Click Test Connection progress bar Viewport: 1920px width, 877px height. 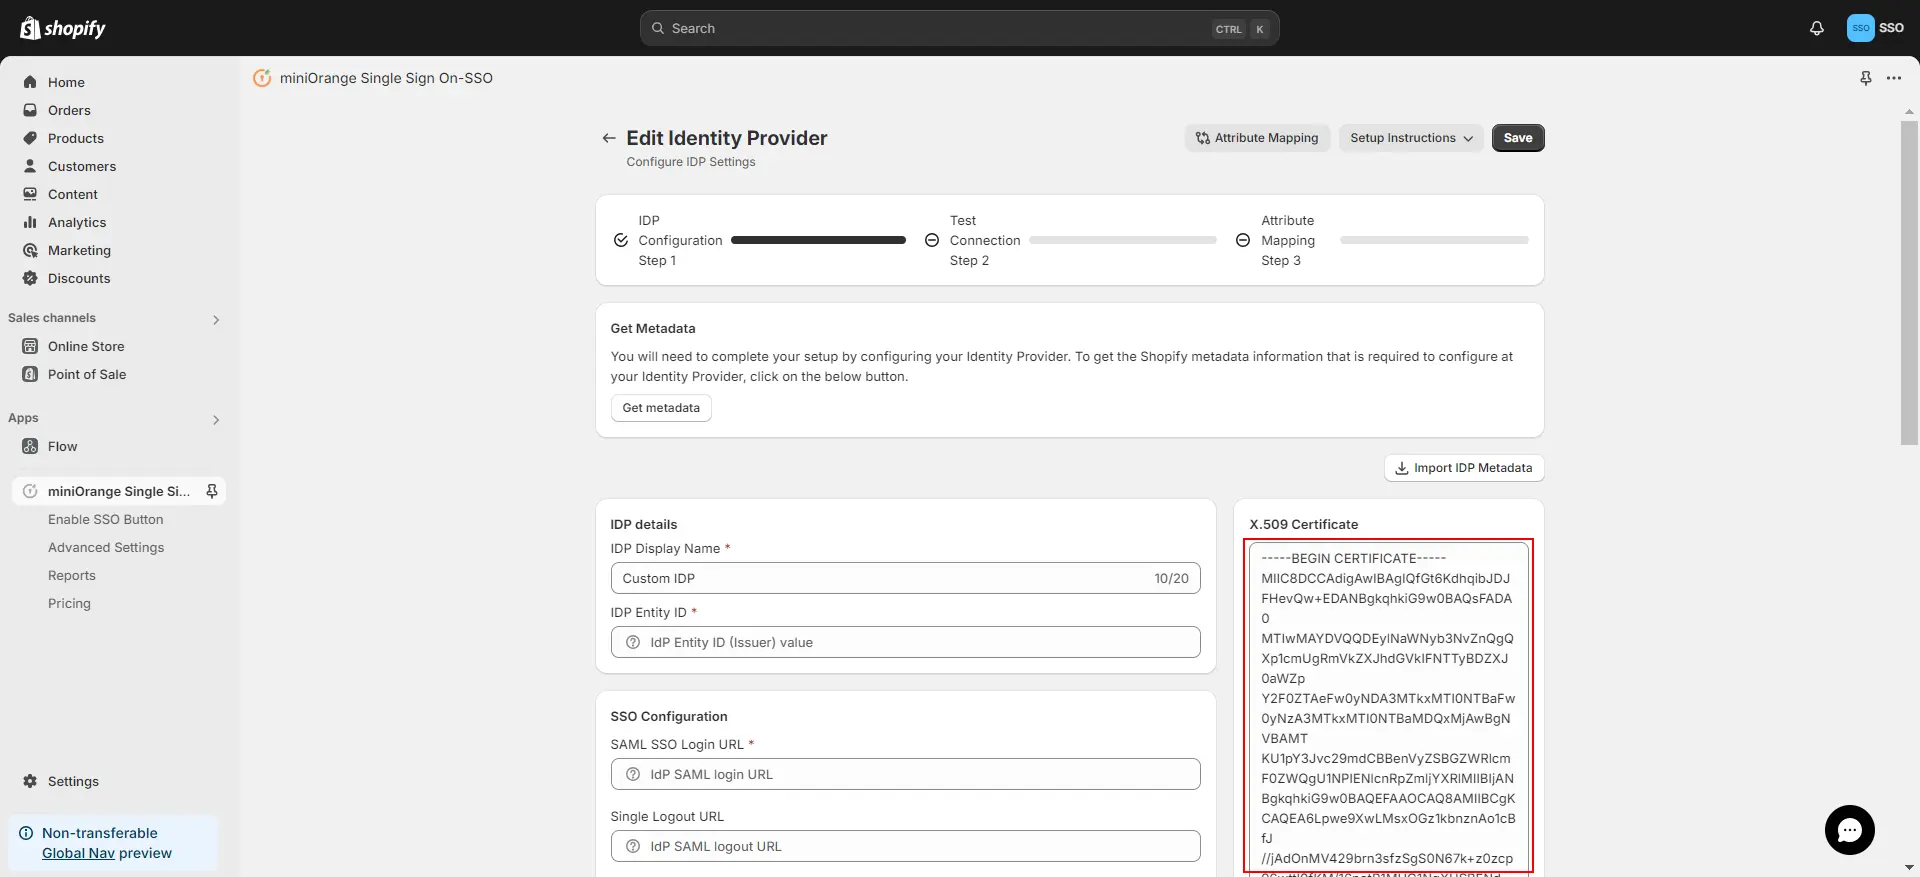(x=1123, y=240)
